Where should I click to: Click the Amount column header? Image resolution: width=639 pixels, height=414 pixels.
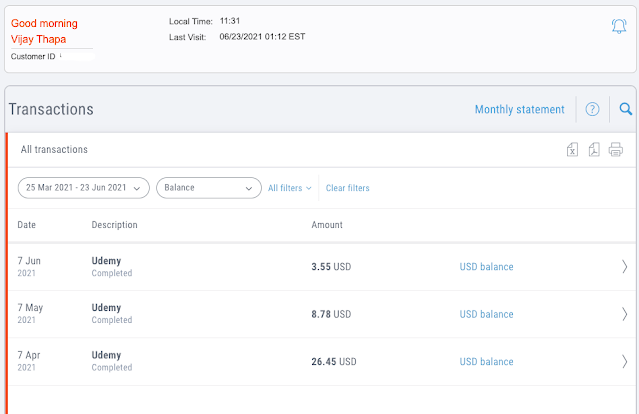[x=327, y=225]
